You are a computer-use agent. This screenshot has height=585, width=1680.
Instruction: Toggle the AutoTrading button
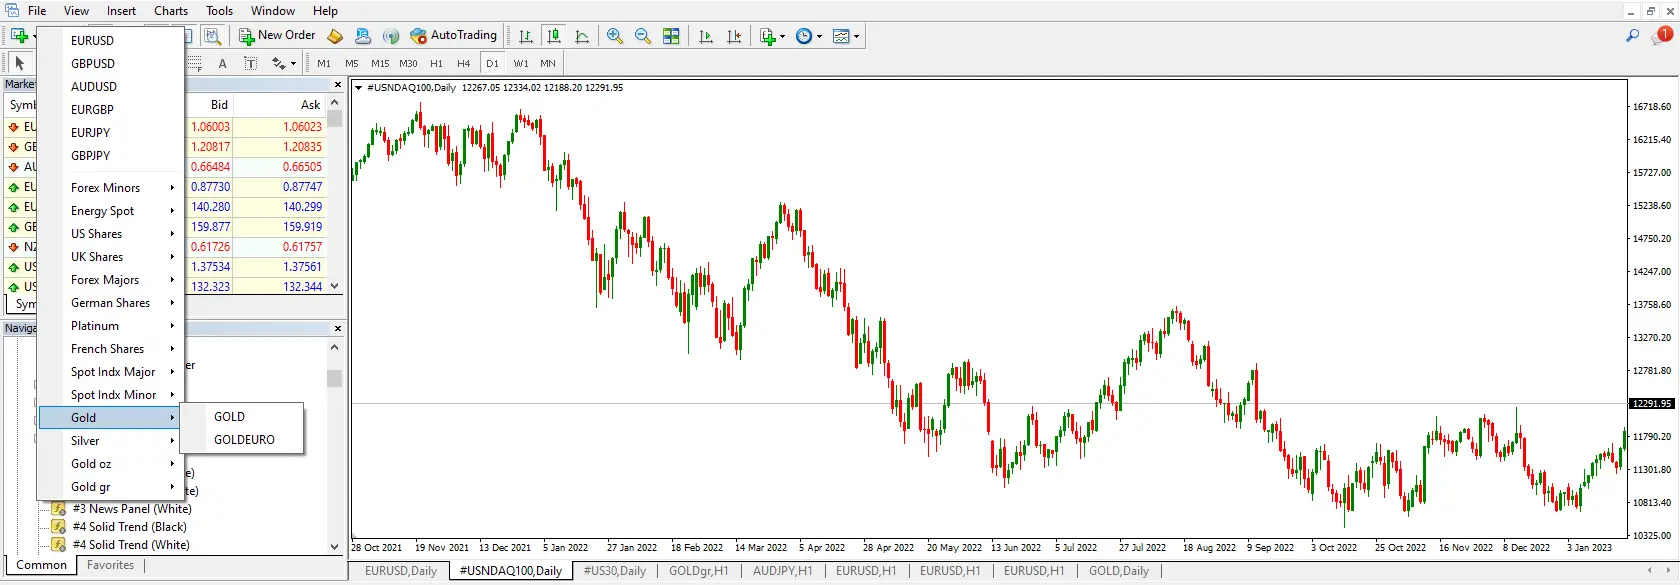pos(453,36)
